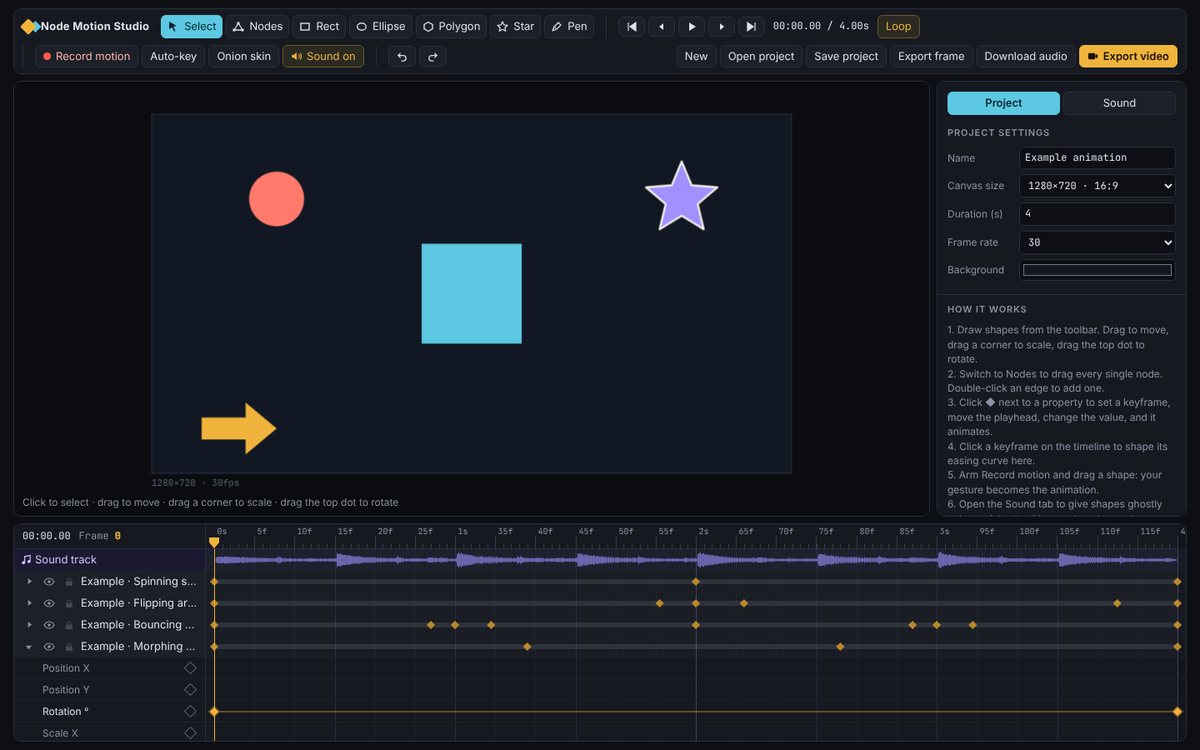
Task: Click the Sound track waveform
Action: click(x=696, y=560)
